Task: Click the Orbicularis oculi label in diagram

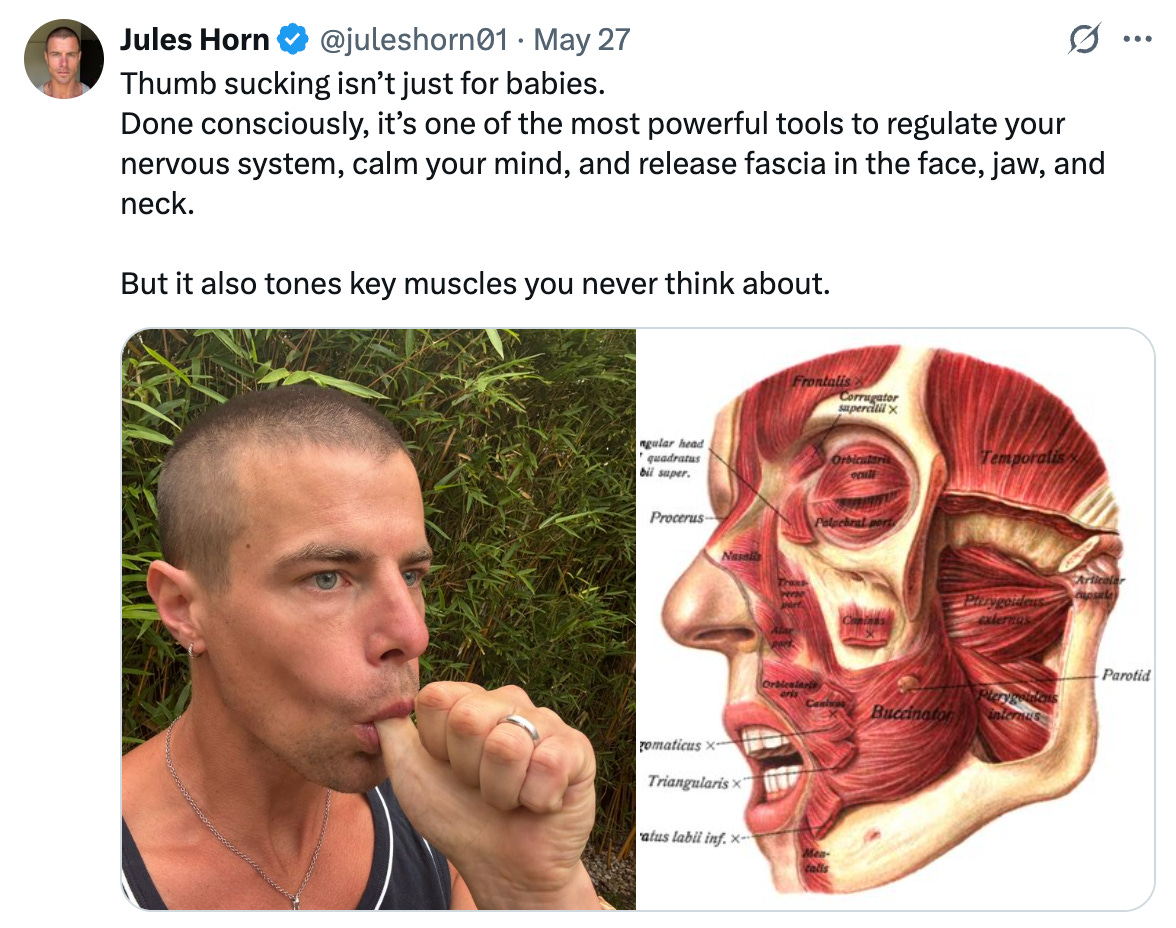Action: (860, 466)
